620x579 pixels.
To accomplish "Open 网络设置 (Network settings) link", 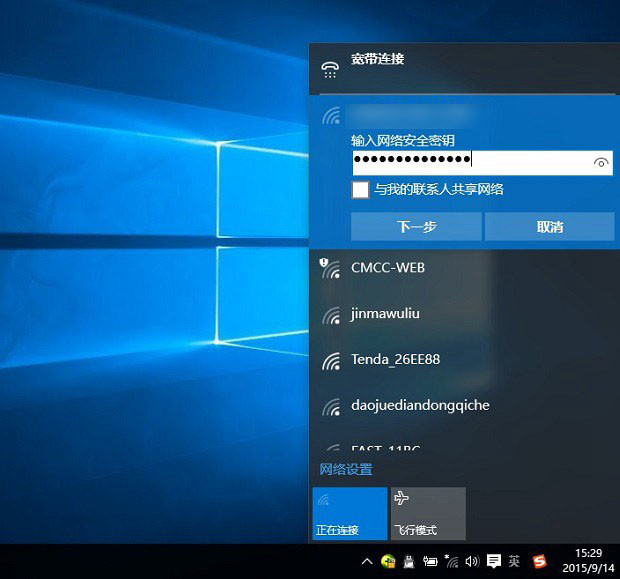I will (x=346, y=470).
